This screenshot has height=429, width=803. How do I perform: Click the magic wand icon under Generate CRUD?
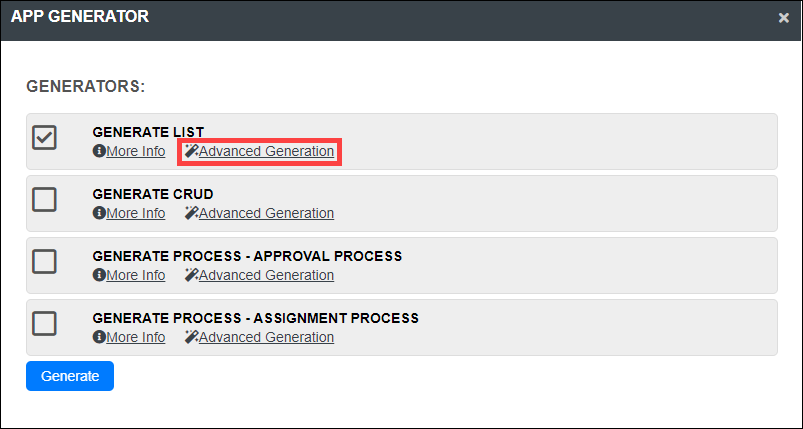[192, 213]
